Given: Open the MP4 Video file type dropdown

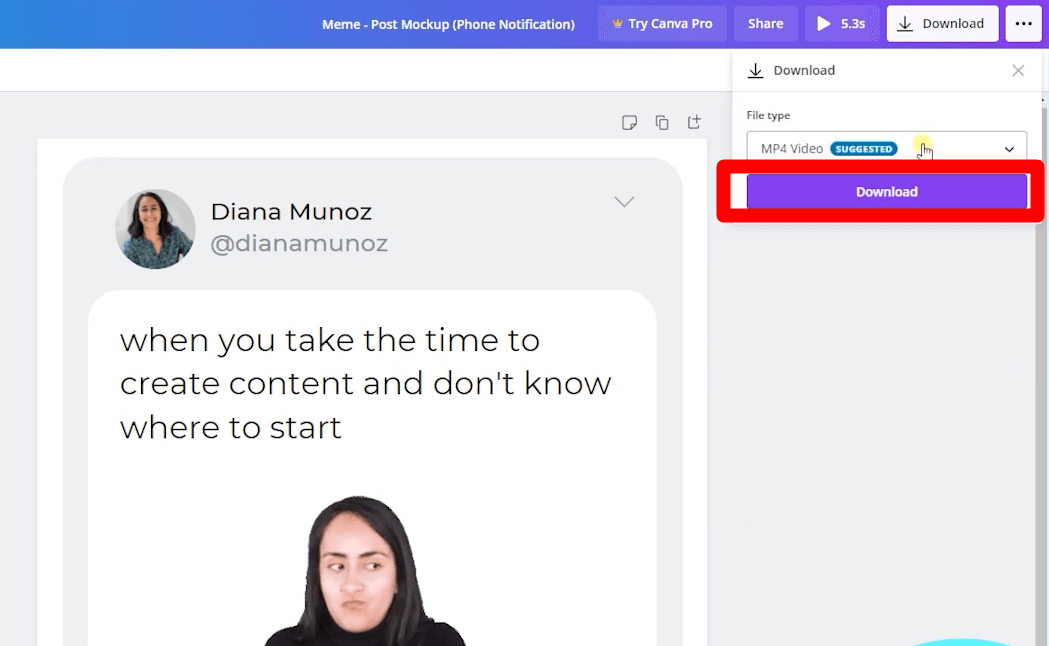Looking at the screenshot, I should (x=886, y=148).
